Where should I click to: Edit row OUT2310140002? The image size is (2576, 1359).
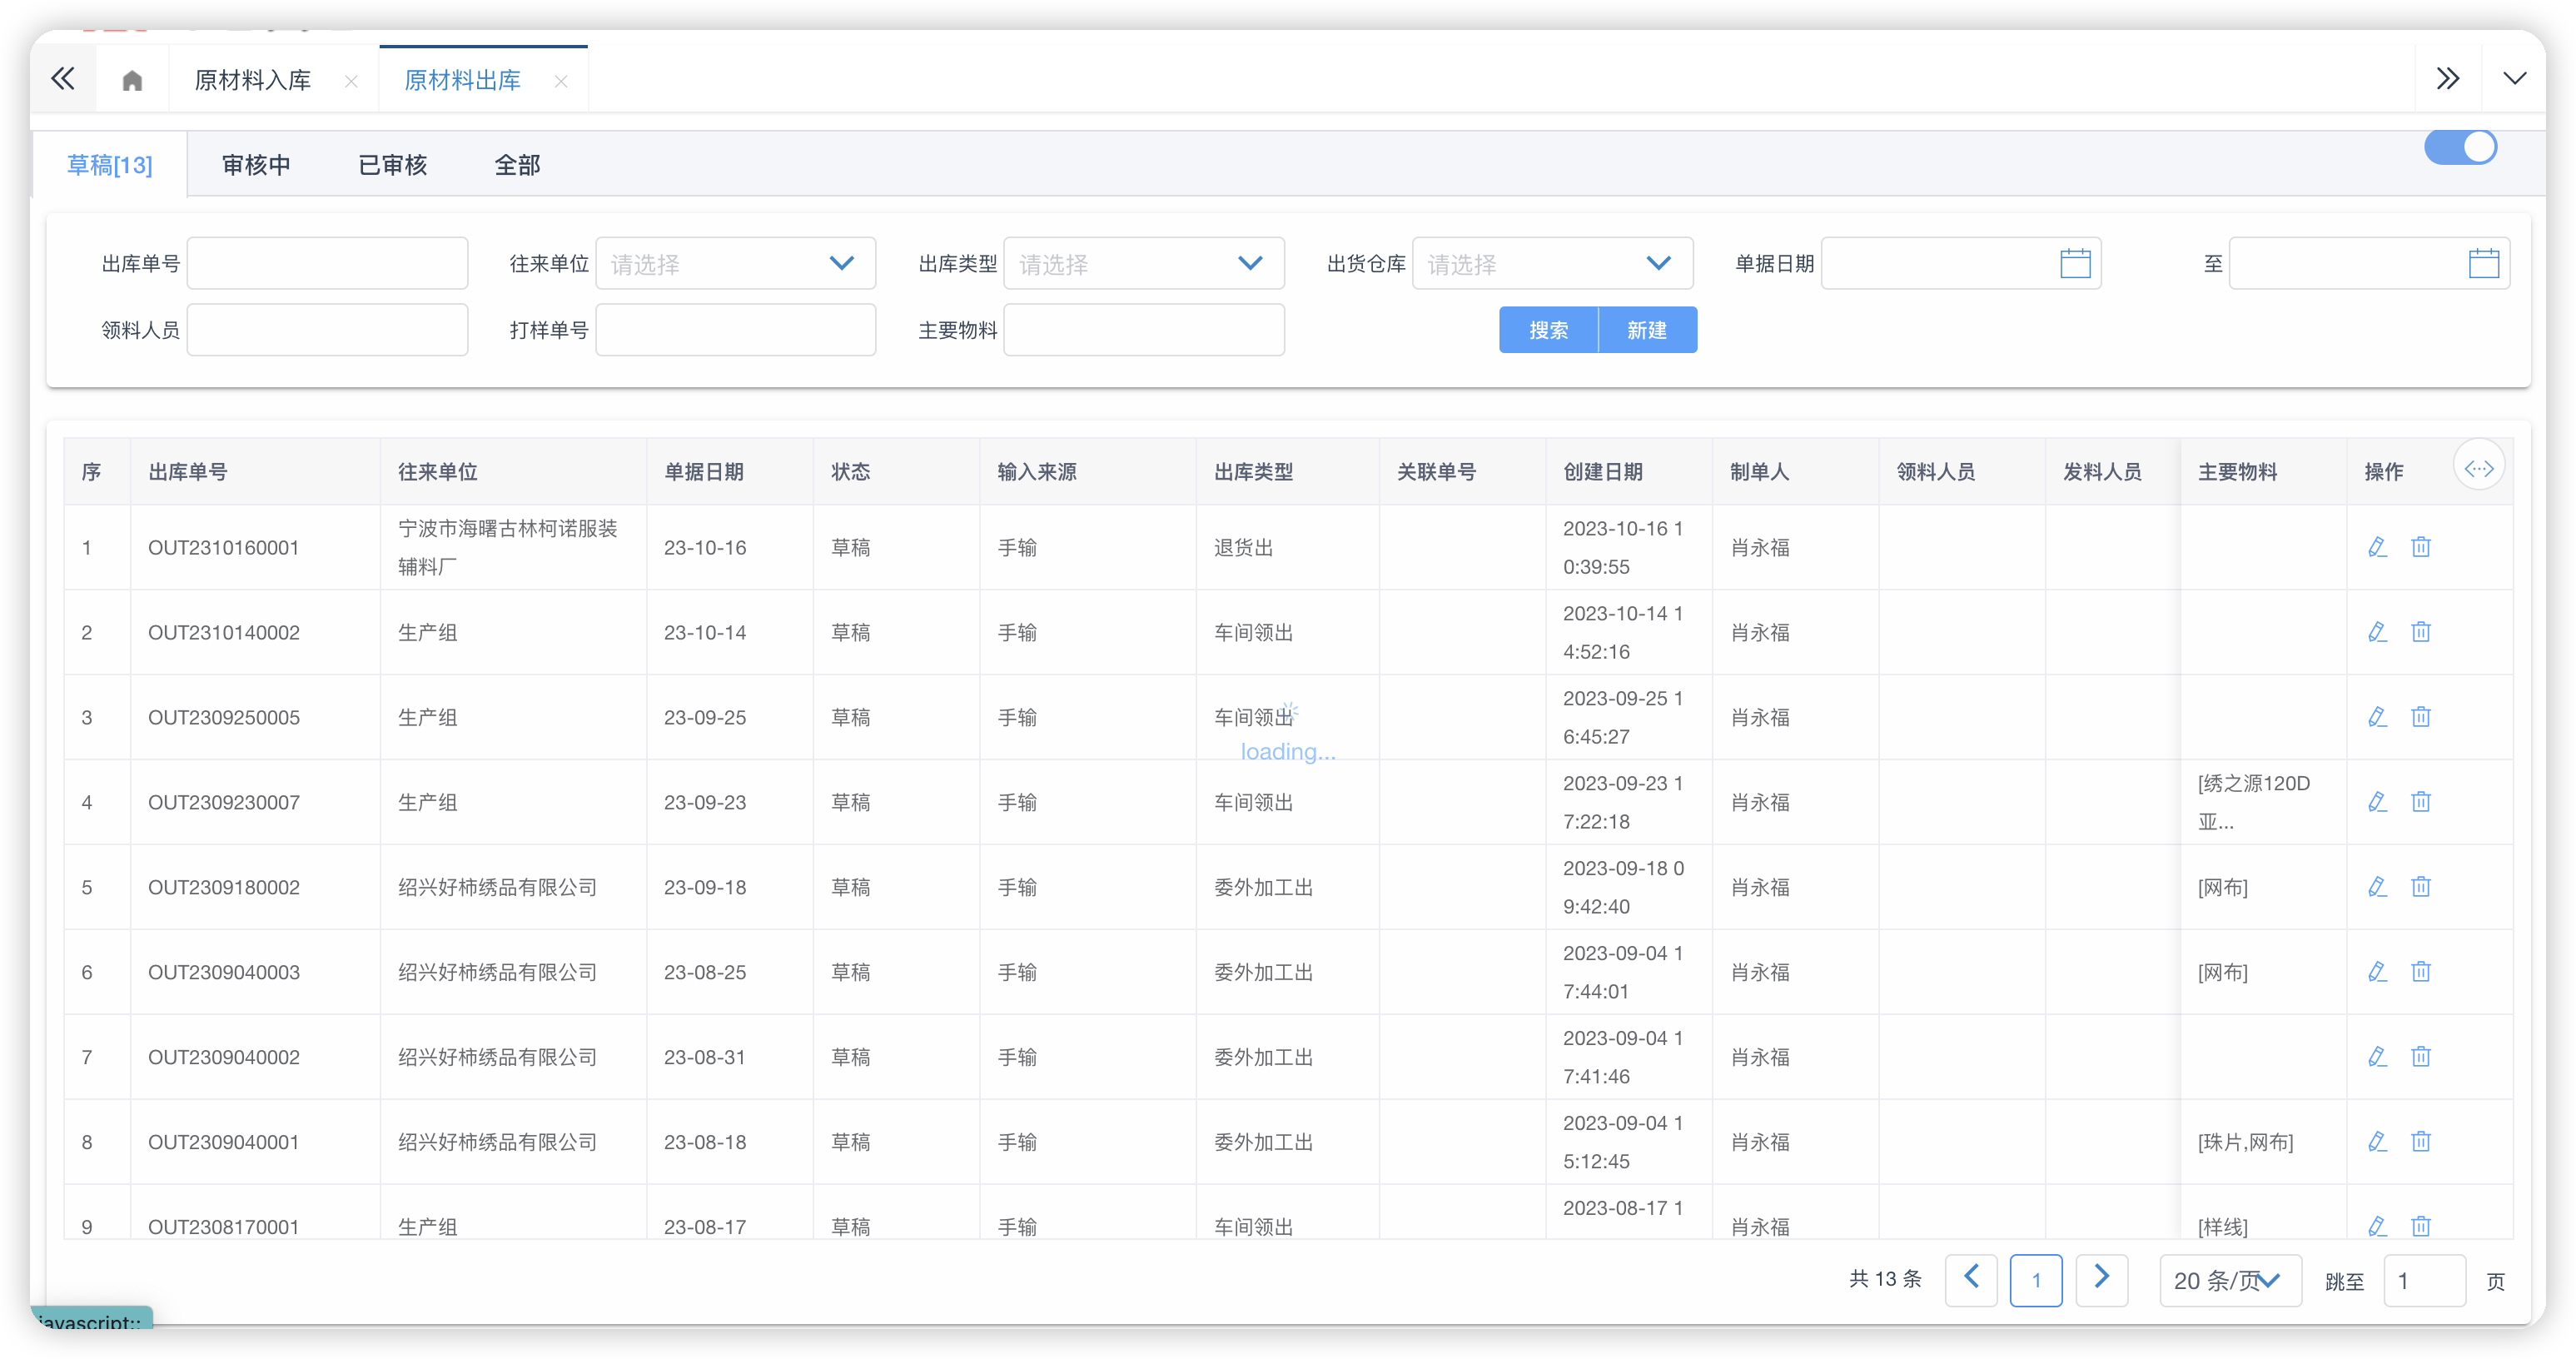[x=2377, y=632]
